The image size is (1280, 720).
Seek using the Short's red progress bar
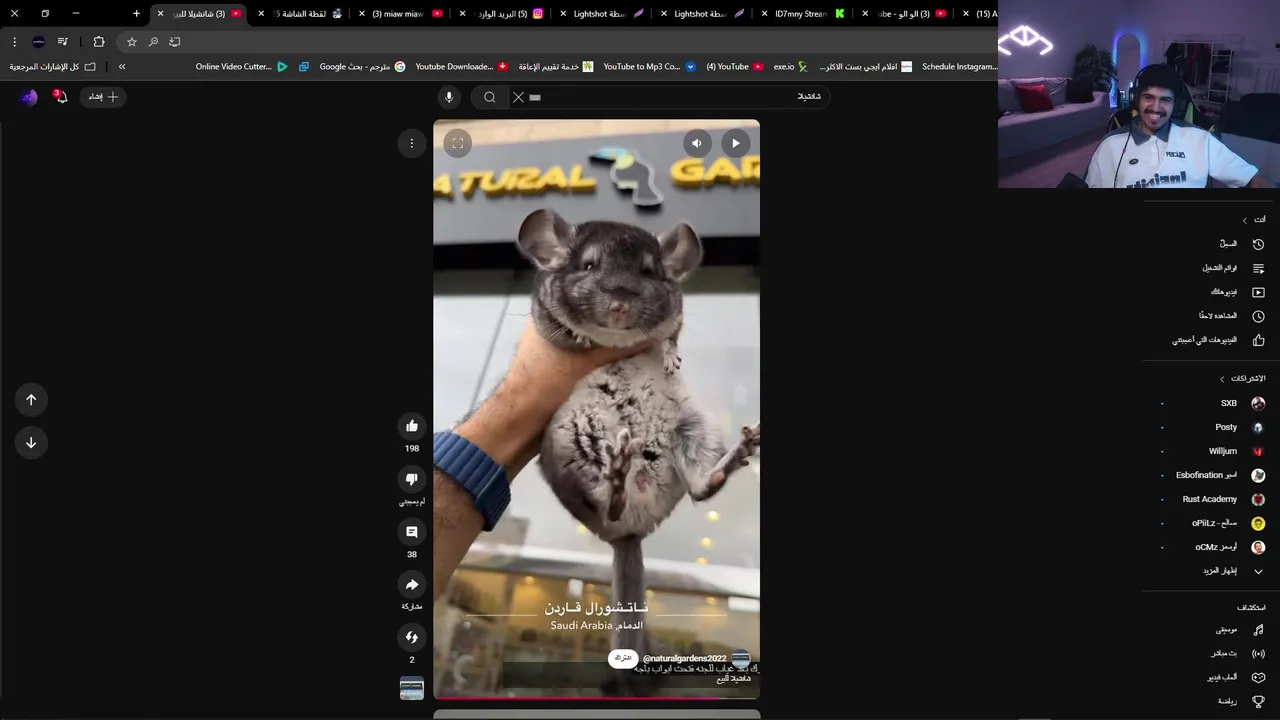tap(596, 698)
